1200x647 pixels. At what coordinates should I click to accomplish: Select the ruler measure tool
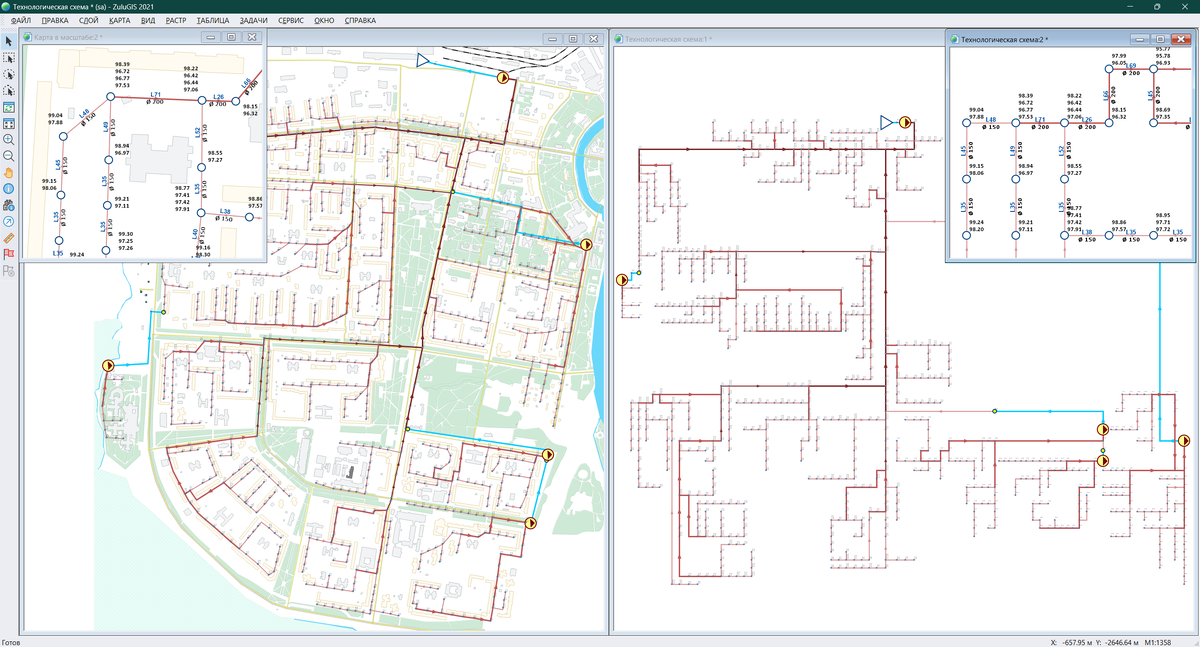click(x=9, y=237)
